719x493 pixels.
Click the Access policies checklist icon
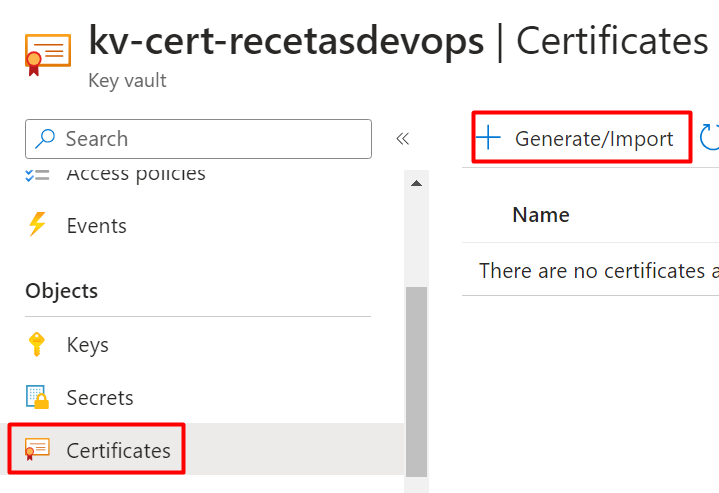pyautogui.click(x=37, y=175)
